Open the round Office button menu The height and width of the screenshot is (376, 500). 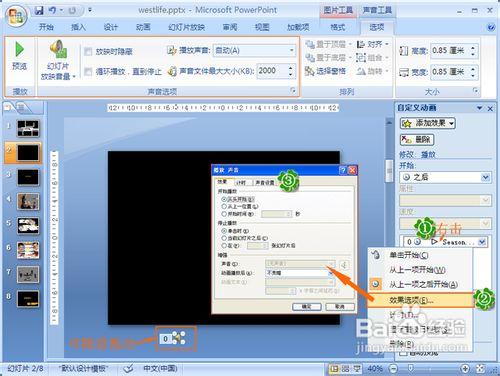[x=17, y=16]
